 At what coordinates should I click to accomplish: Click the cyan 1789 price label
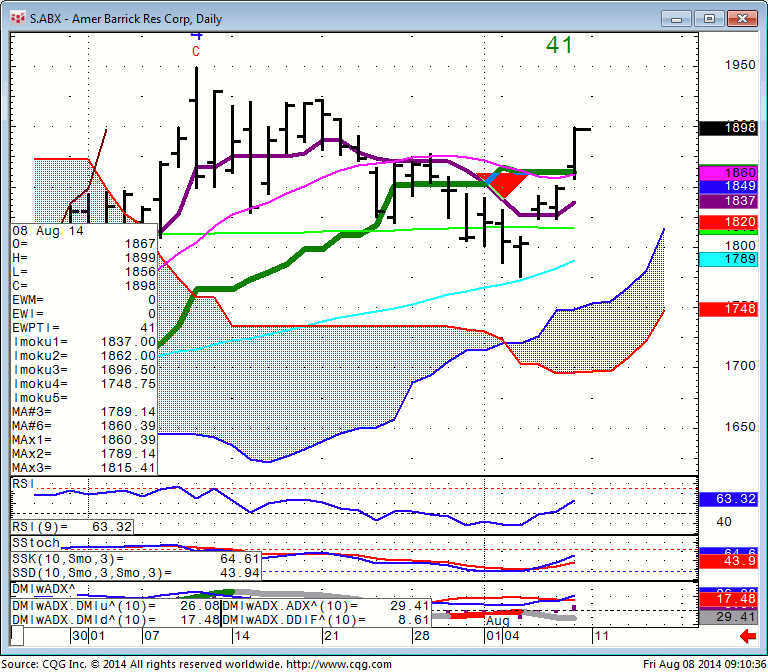(728, 259)
